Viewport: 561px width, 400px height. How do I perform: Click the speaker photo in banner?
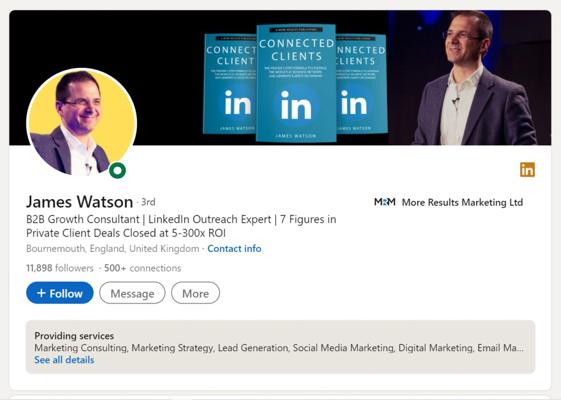pyautogui.click(x=469, y=78)
